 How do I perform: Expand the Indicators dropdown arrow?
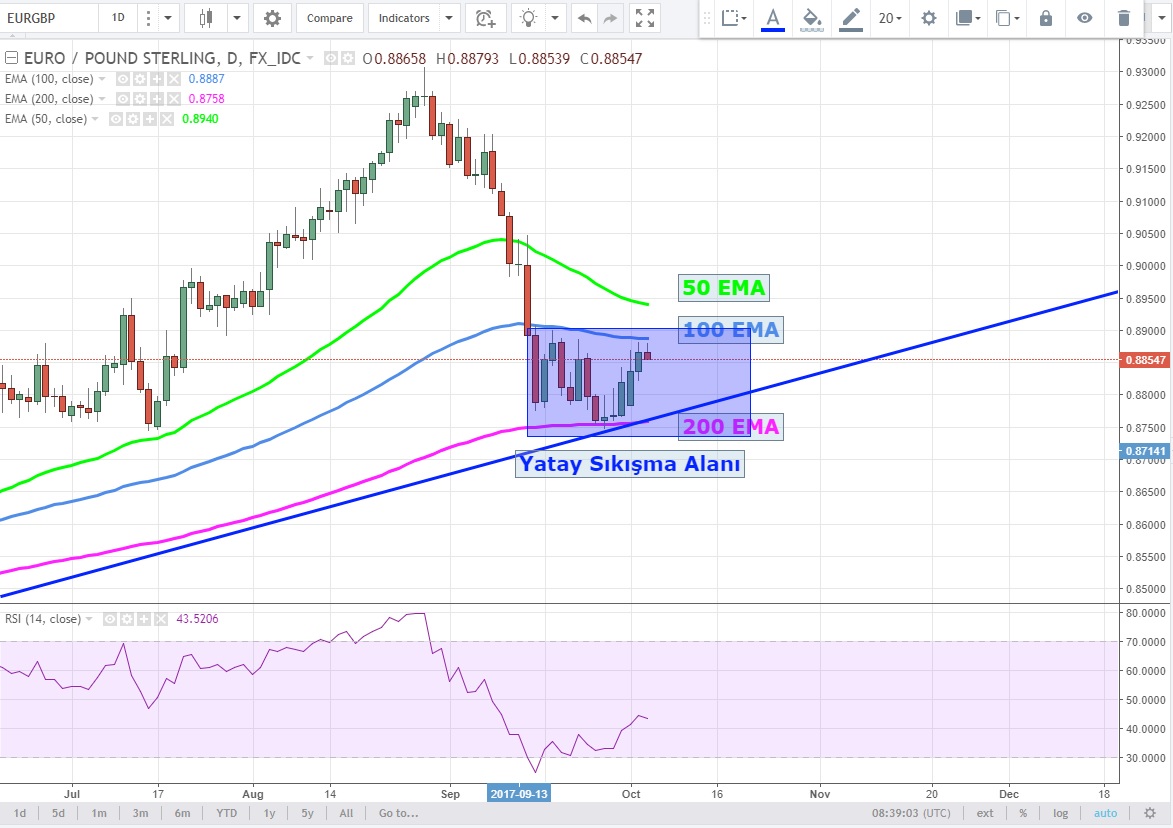coord(449,18)
